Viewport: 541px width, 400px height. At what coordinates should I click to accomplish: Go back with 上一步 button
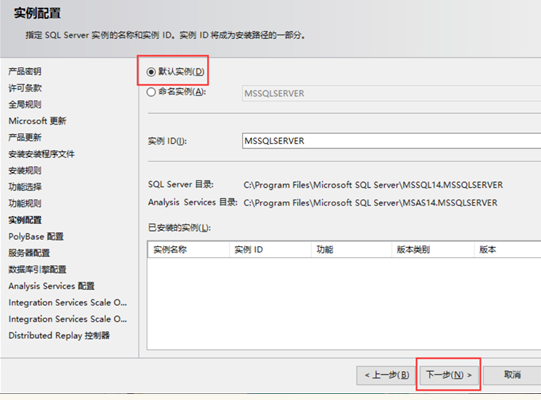[x=387, y=375]
